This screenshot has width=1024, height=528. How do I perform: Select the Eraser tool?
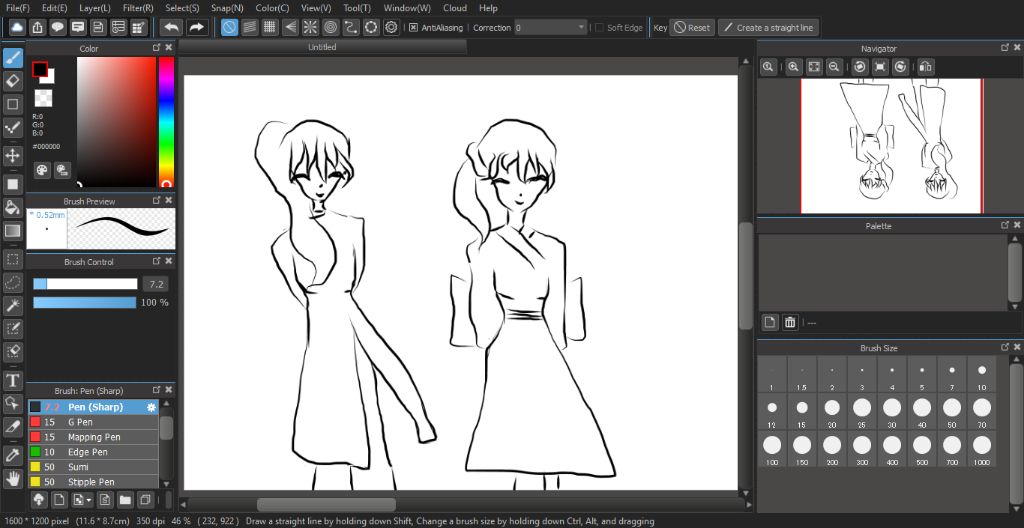(x=12, y=80)
